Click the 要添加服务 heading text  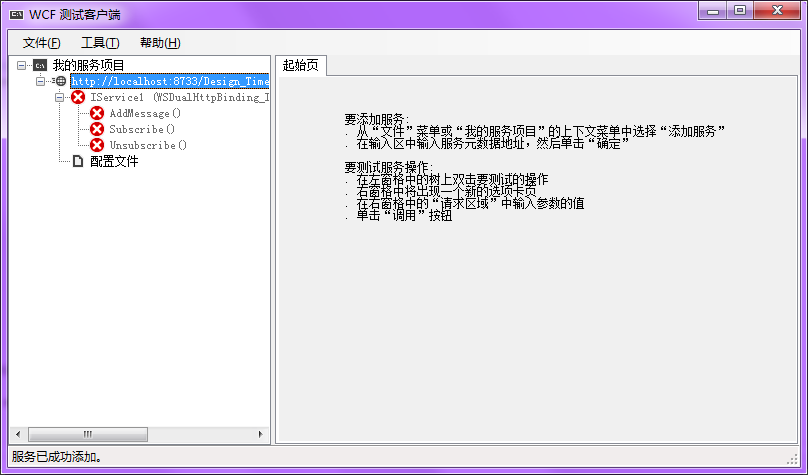pos(377,120)
